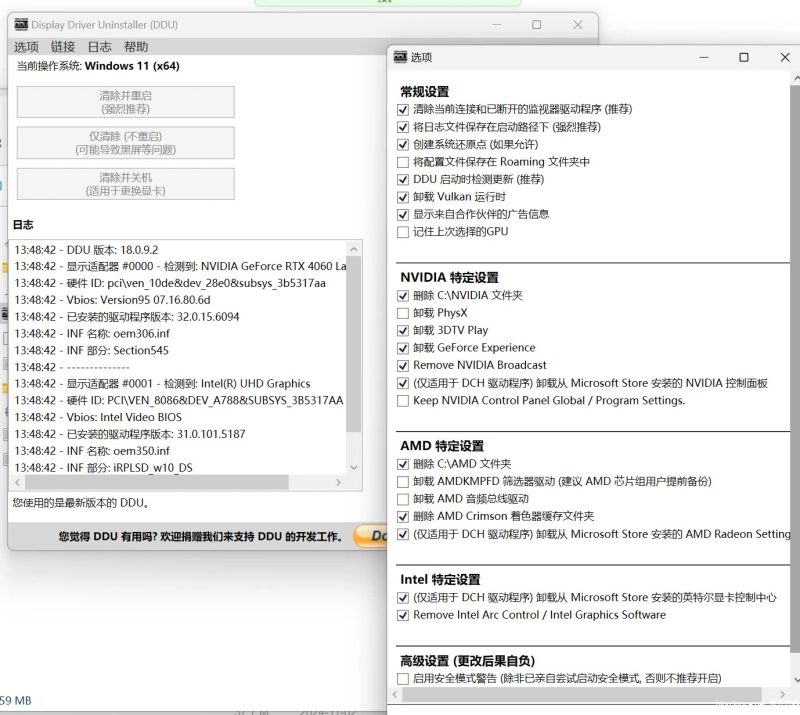This screenshot has width=800, height=715.
Task: Maximize the 选项 options window
Action: 744,57
